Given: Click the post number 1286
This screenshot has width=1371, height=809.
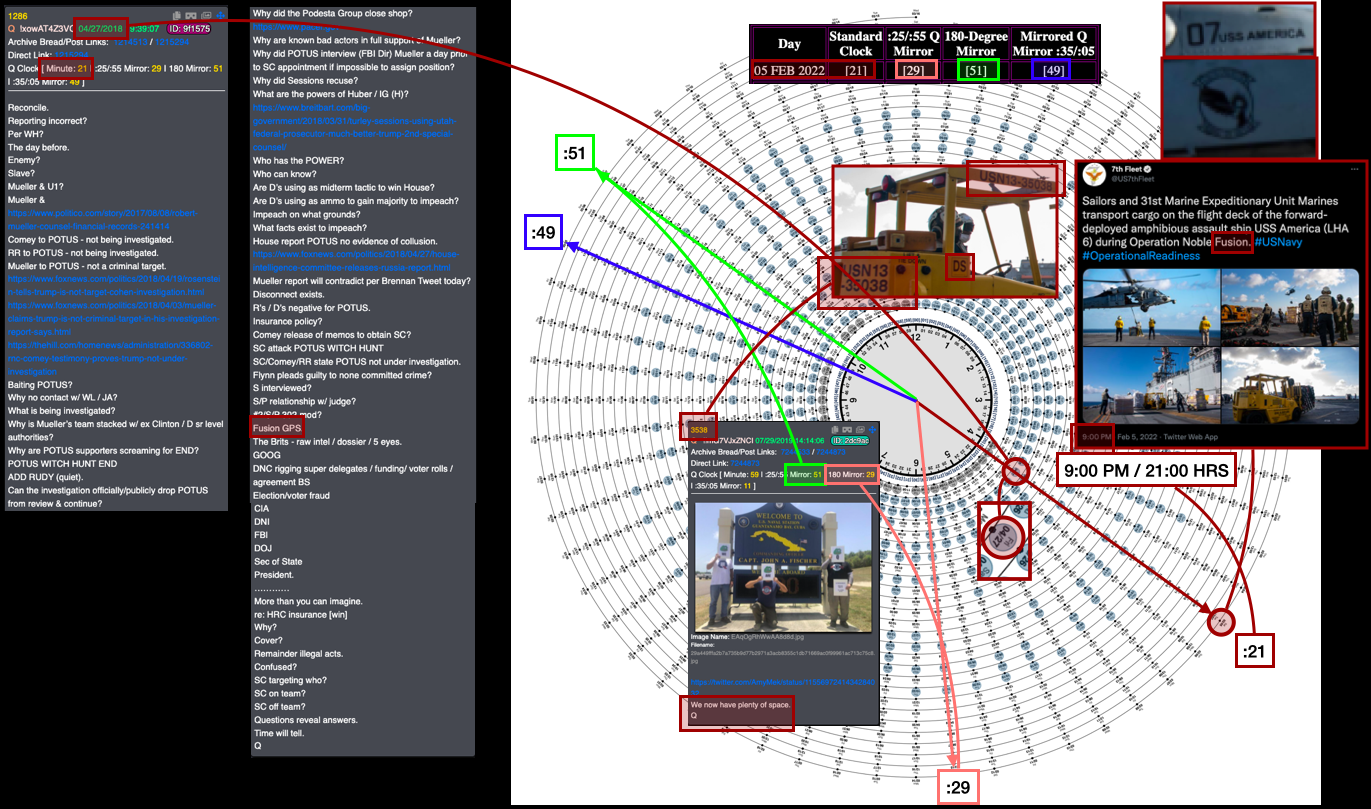Looking at the screenshot, I should pos(17,16).
